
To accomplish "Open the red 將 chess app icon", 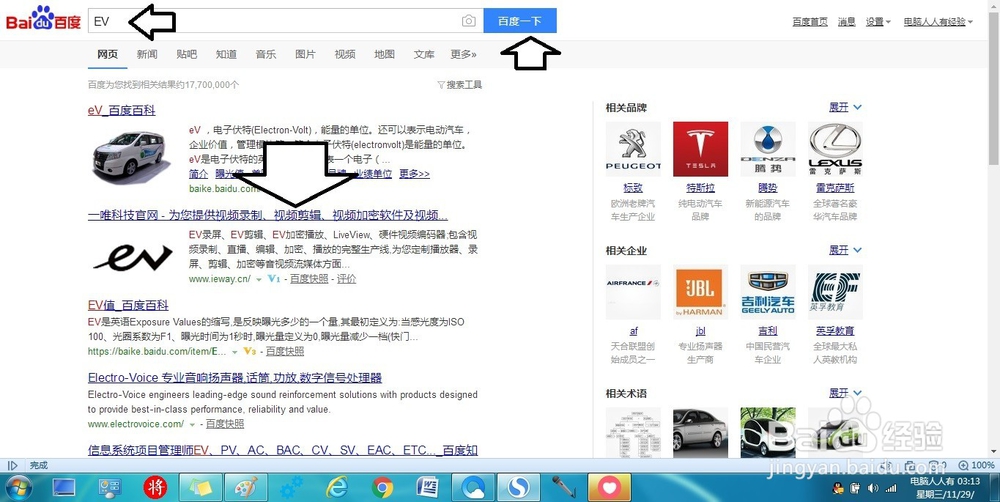I will click(x=154, y=488).
